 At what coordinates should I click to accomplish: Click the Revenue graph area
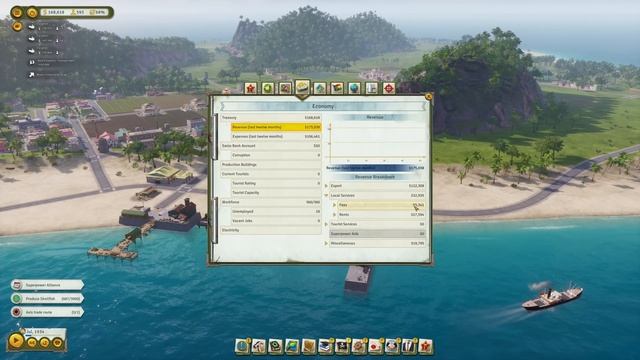tap(376, 142)
